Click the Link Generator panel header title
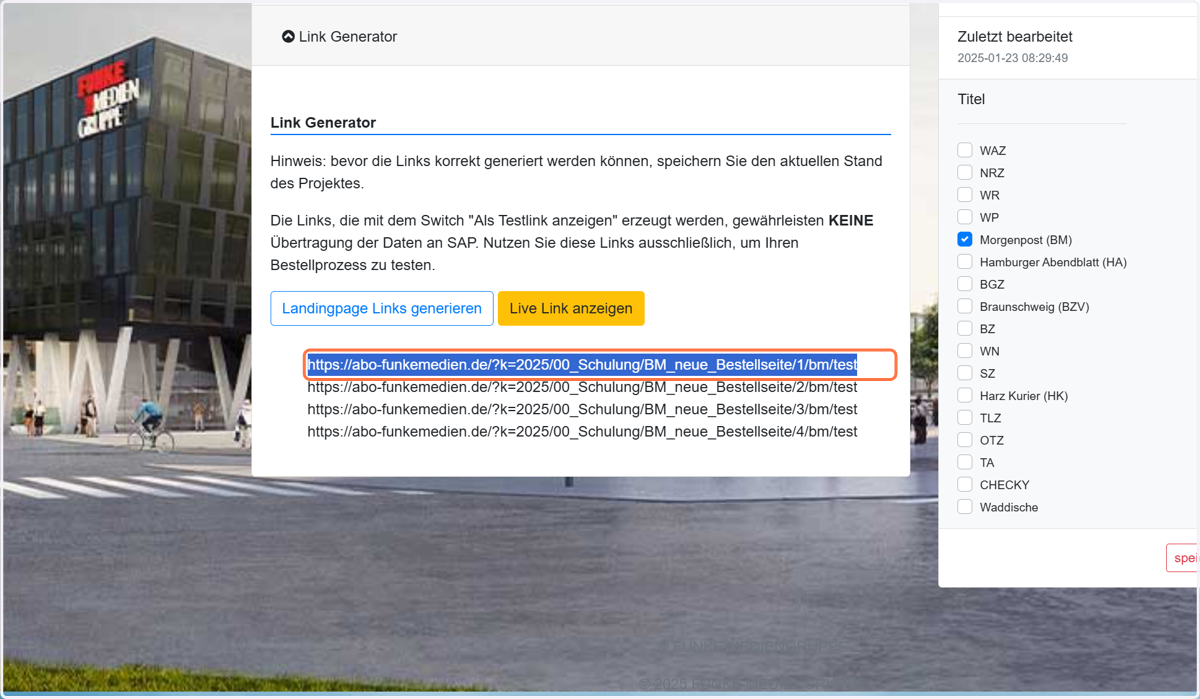This screenshot has width=1200, height=699. coord(348,37)
